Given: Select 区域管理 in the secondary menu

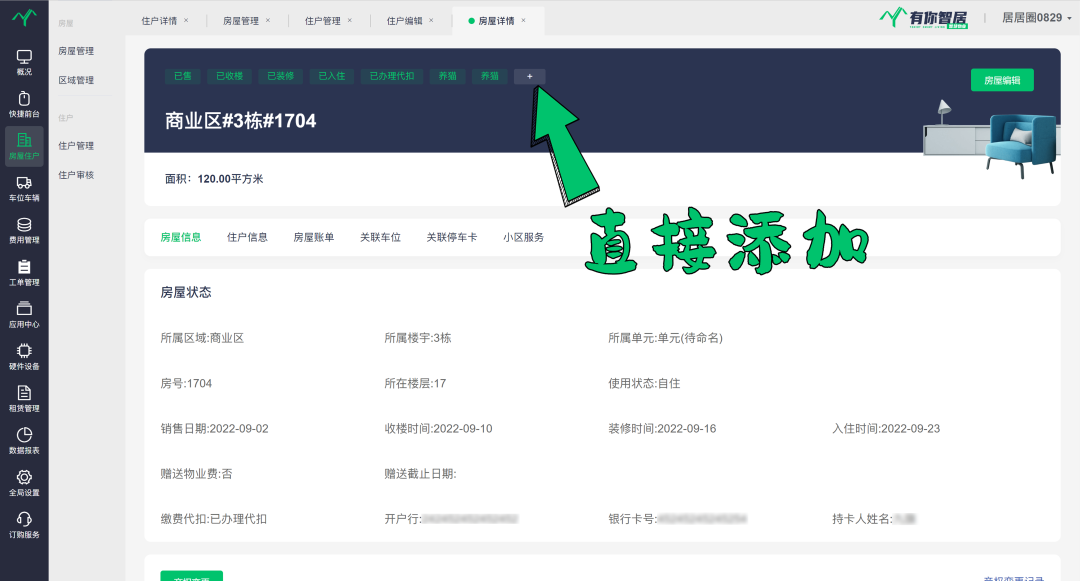Looking at the screenshot, I should (x=76, y=80).
